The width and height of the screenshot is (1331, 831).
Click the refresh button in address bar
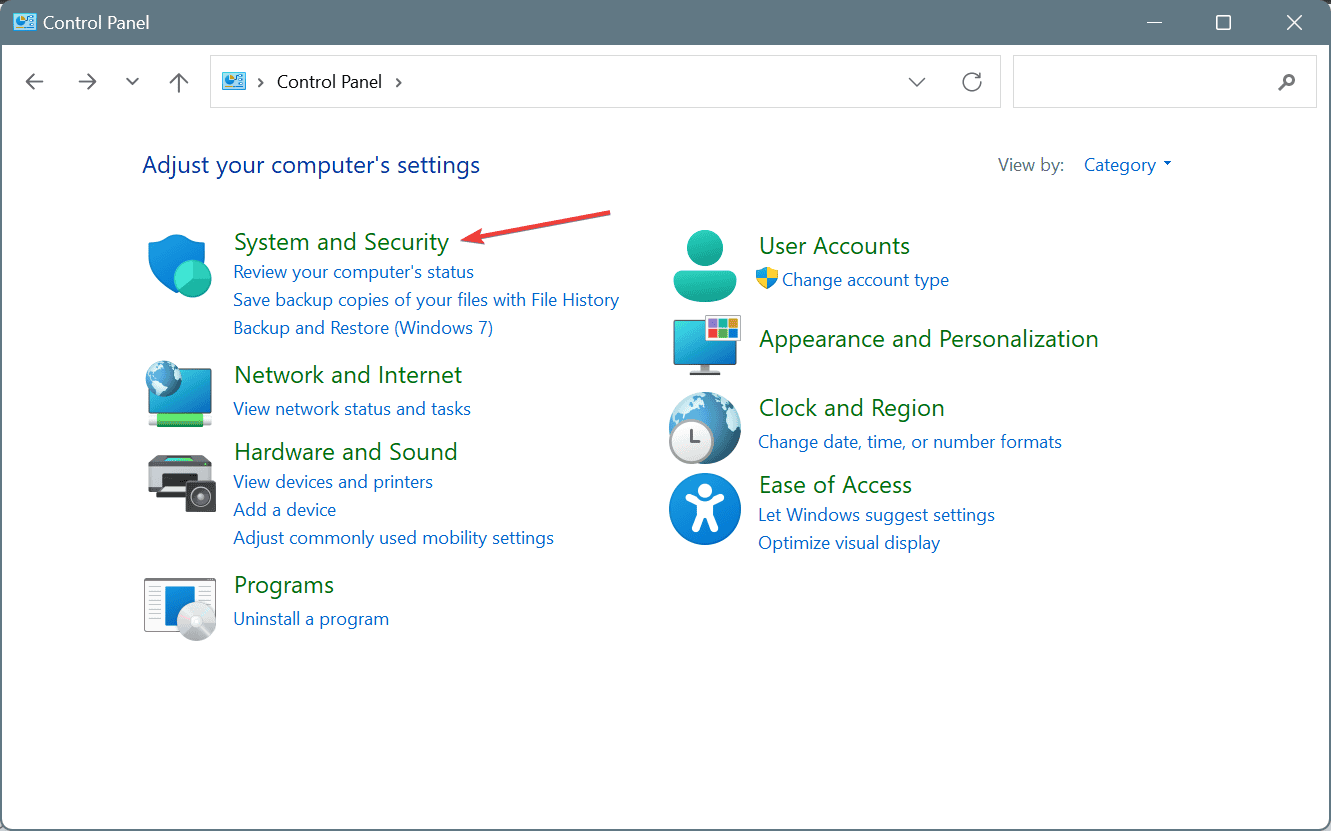[972, 82]
